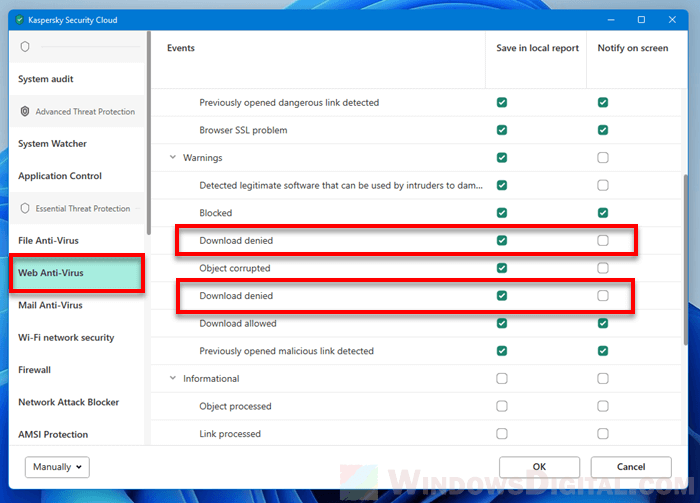Click the Events column header
This screenshot has width=700, height=503.
[181, 48]
